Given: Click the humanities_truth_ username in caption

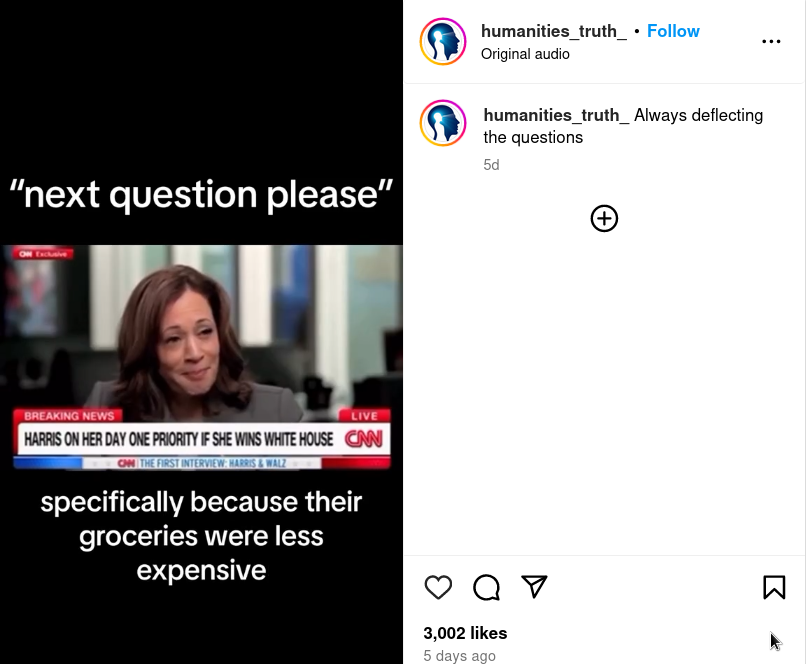Looking at the screenshot, I should click(x=556, y=115).
